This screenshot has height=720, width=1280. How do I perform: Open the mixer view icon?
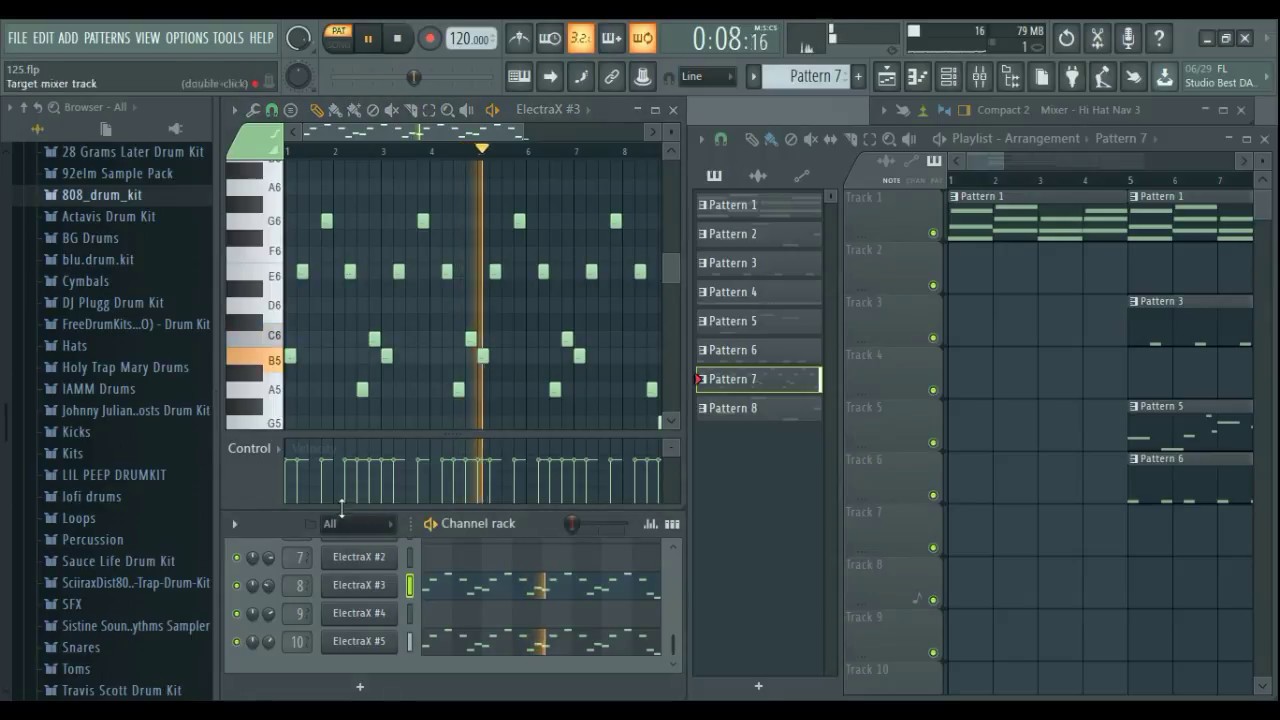tap(979, 76)
